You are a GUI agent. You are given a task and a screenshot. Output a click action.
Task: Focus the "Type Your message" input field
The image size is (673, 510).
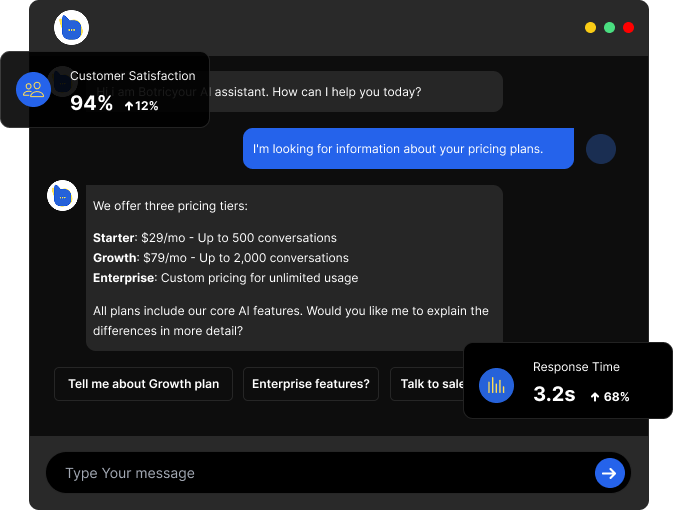[x=320, y=473]
